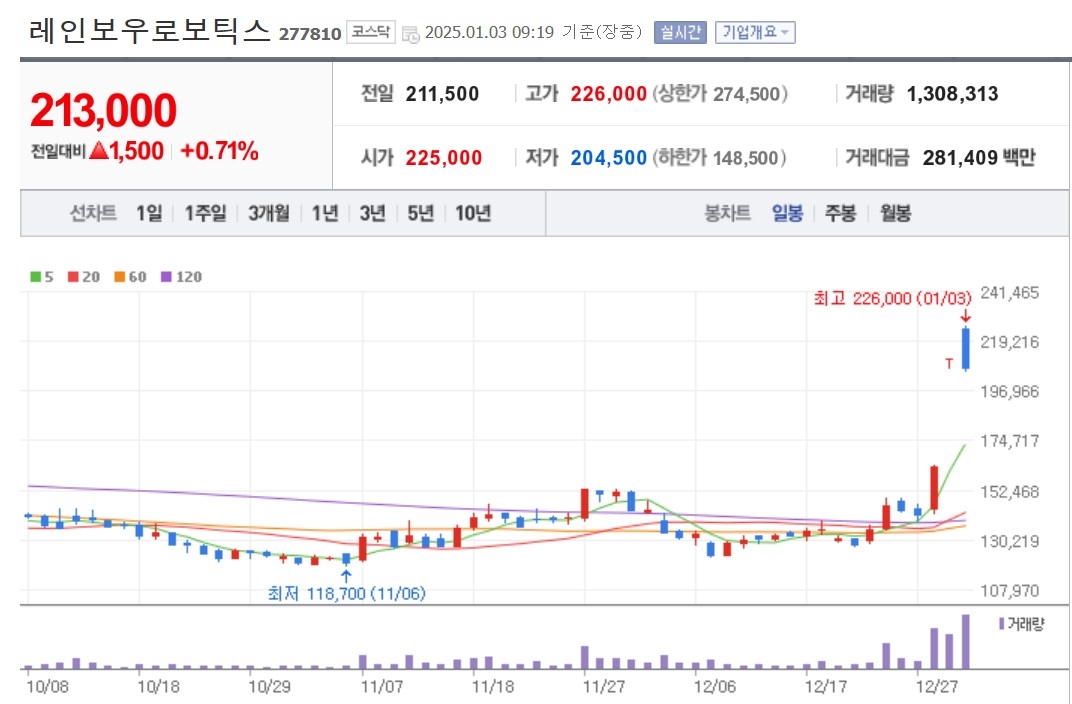Click the 241,465 price axis label

coord(1010,293)
